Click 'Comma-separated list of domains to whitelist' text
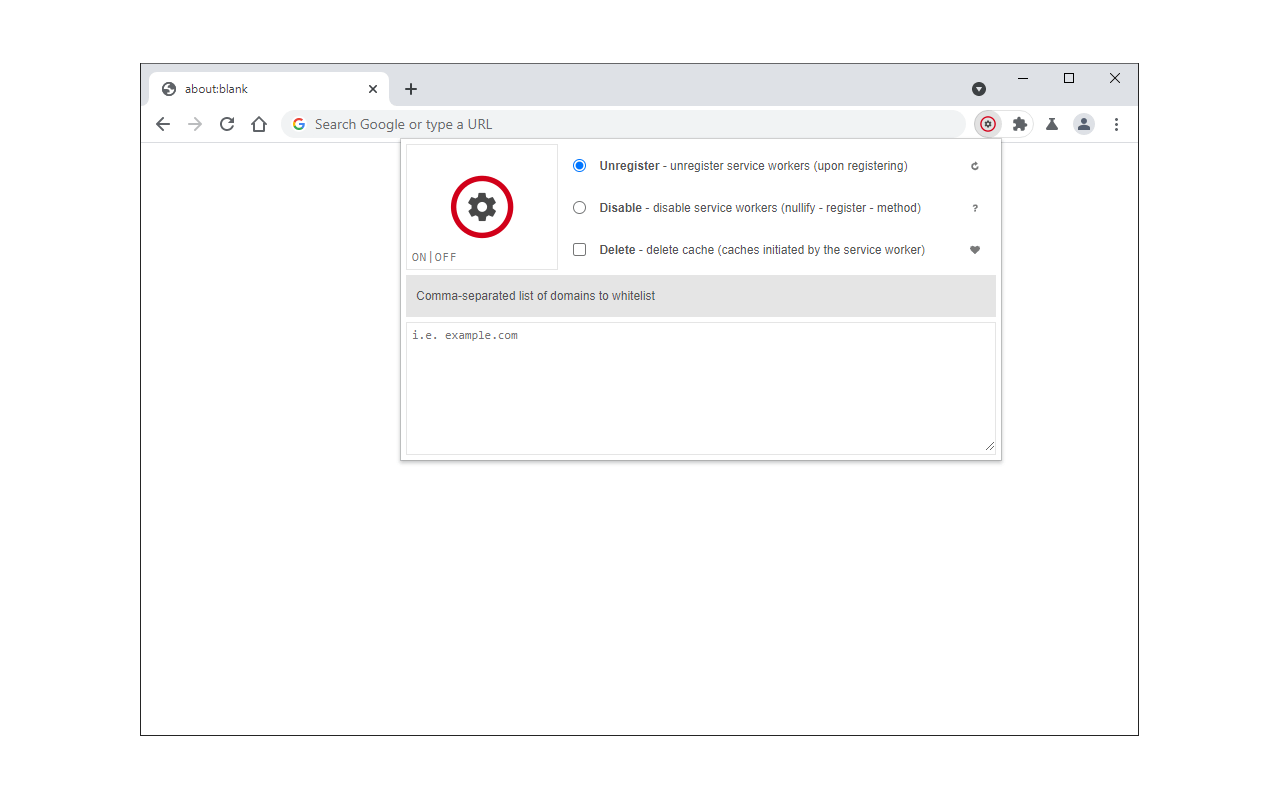1280x800 pixels. 536,296
